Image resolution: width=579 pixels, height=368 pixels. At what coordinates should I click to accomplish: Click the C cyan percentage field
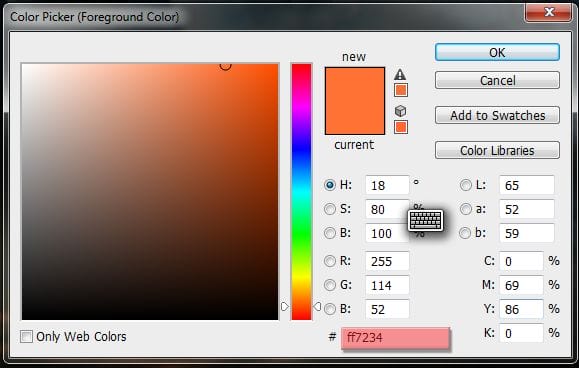[521, 261]
